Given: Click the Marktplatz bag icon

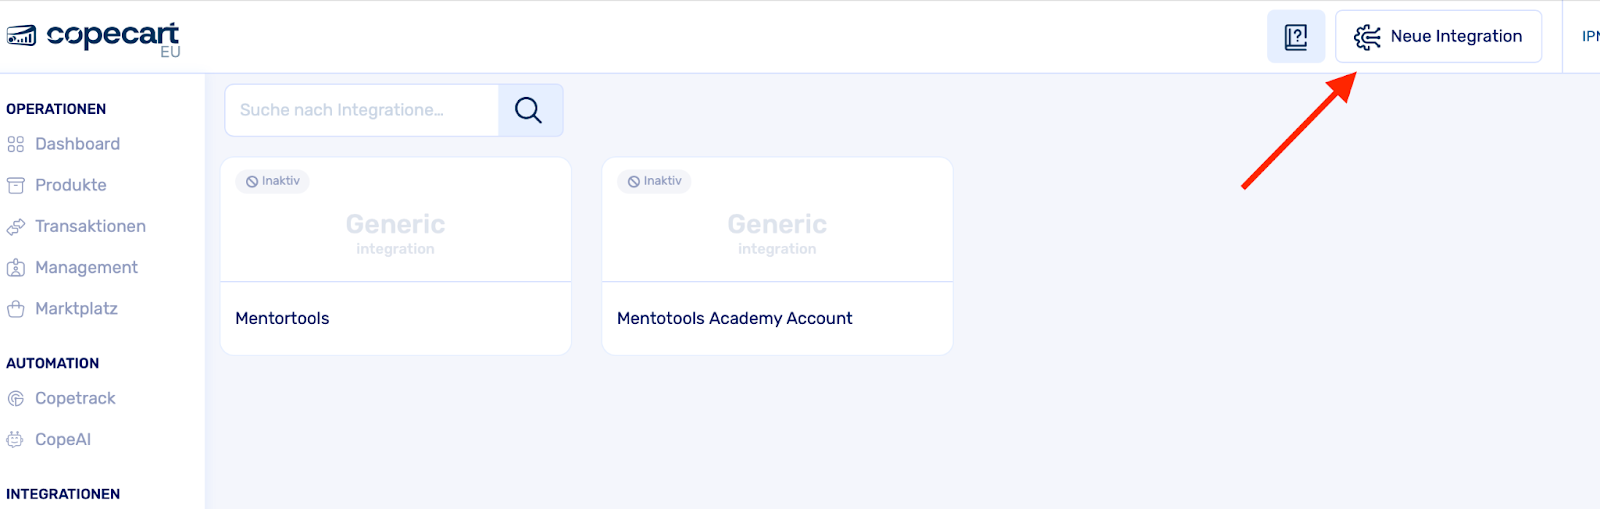Looking at the screenshot, I should (15, 309).
